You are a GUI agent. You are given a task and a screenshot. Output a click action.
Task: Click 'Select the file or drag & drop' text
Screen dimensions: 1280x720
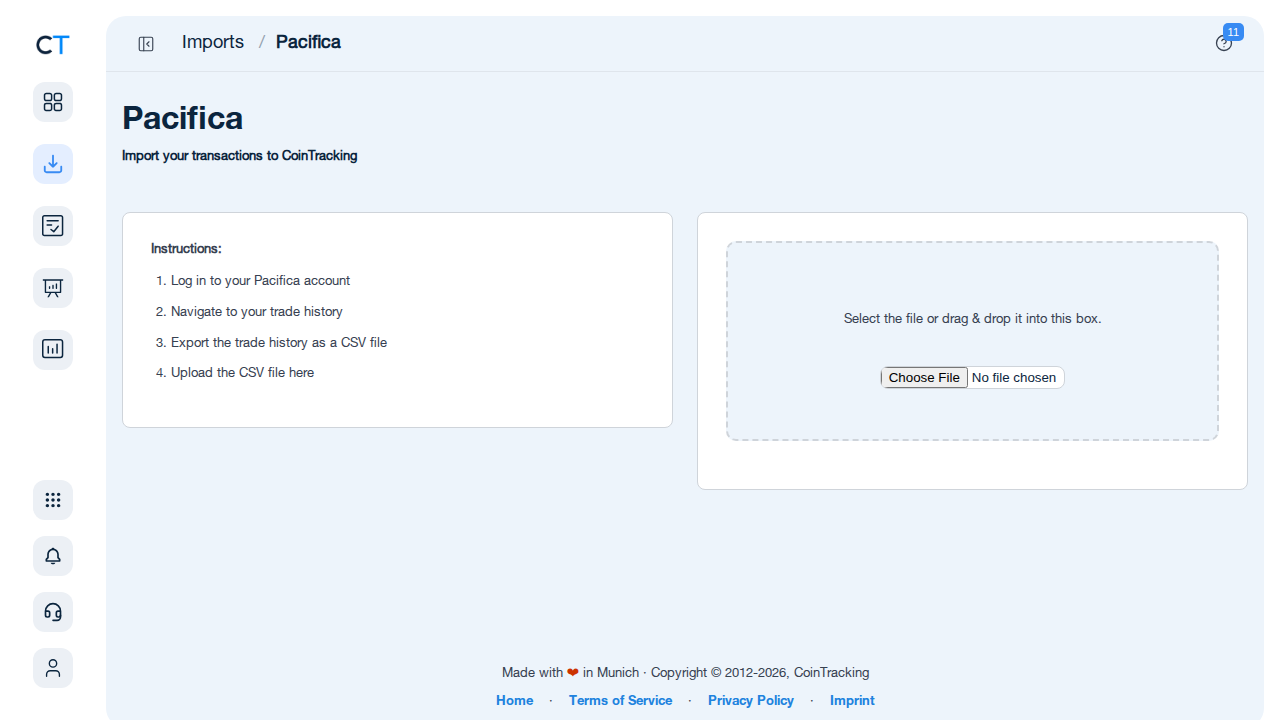(972, 319)
